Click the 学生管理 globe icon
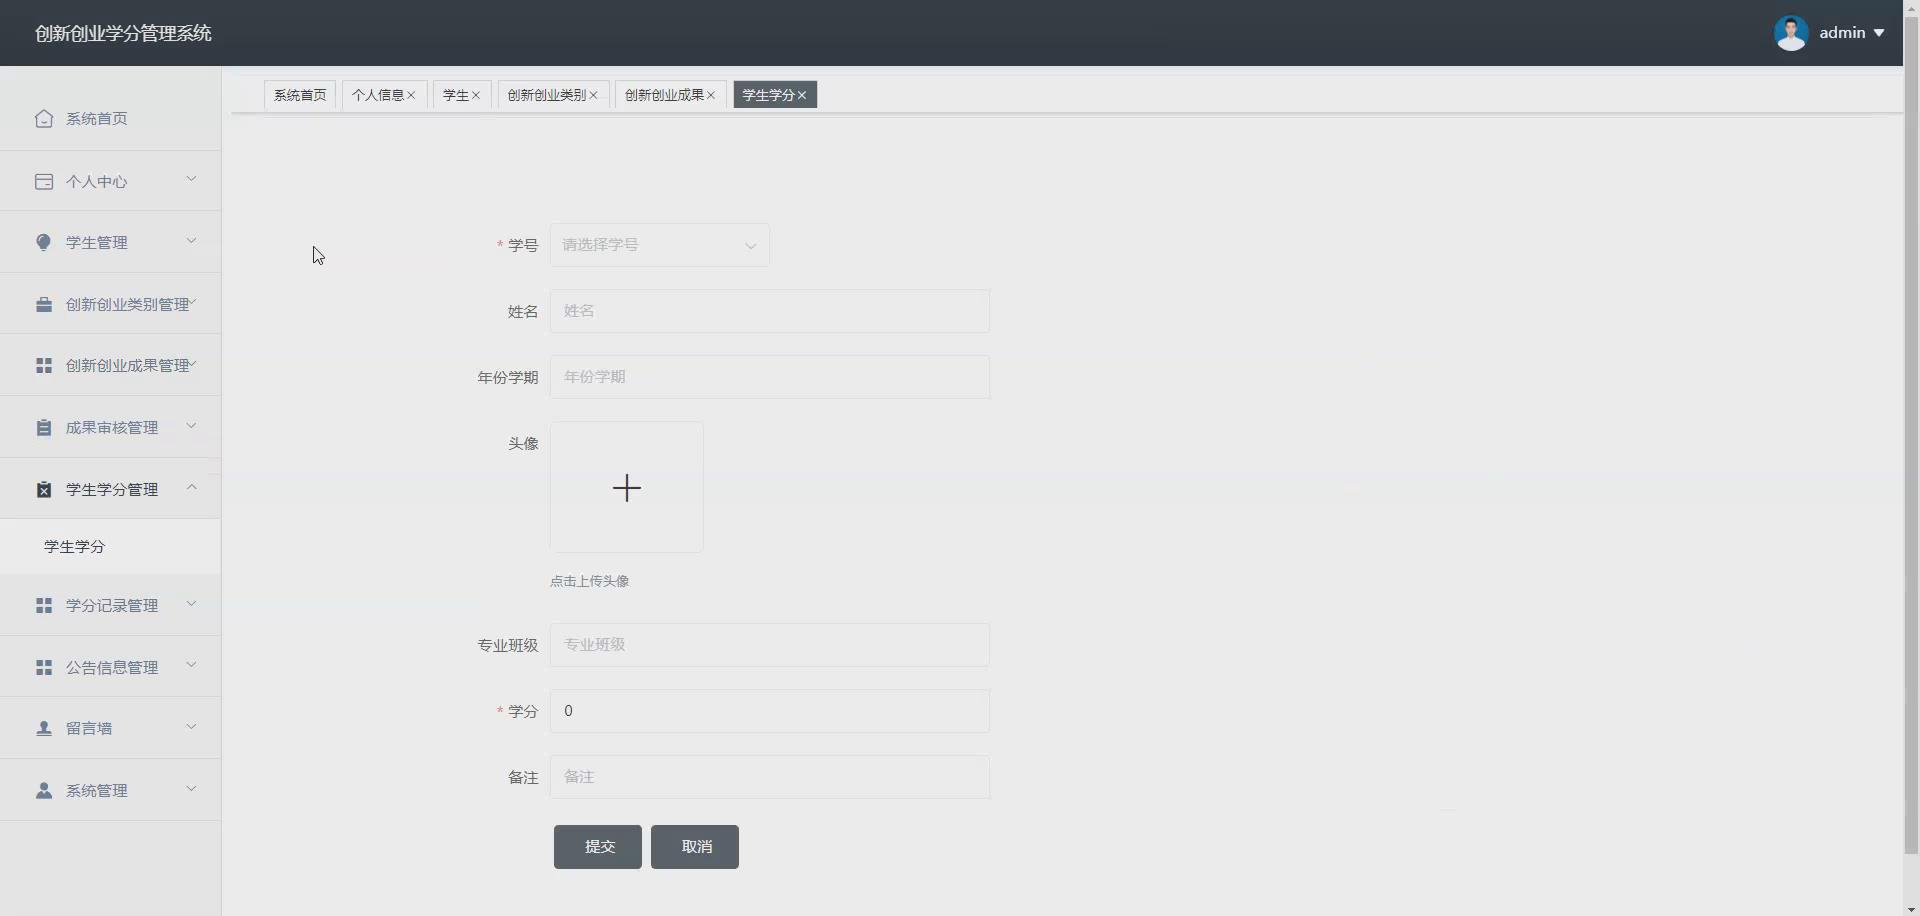The width and height of the screenshot is (1920, 916). click(44, 242)
